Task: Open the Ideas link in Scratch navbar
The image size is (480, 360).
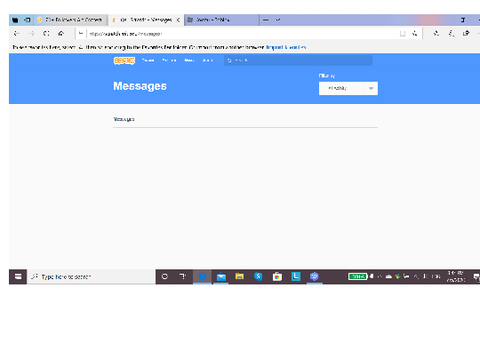Action: point(189,60)
